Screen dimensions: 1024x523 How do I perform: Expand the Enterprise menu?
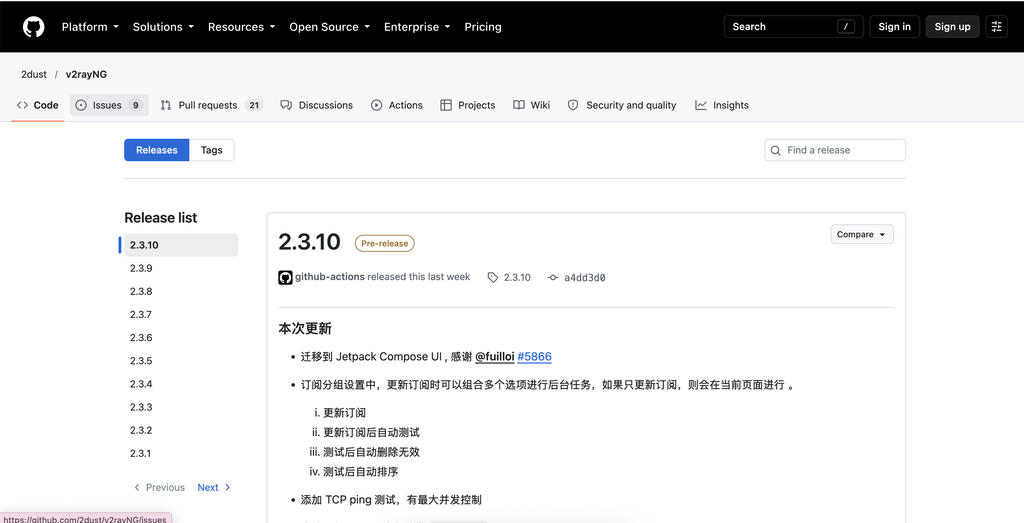click(x=417, y=27)
